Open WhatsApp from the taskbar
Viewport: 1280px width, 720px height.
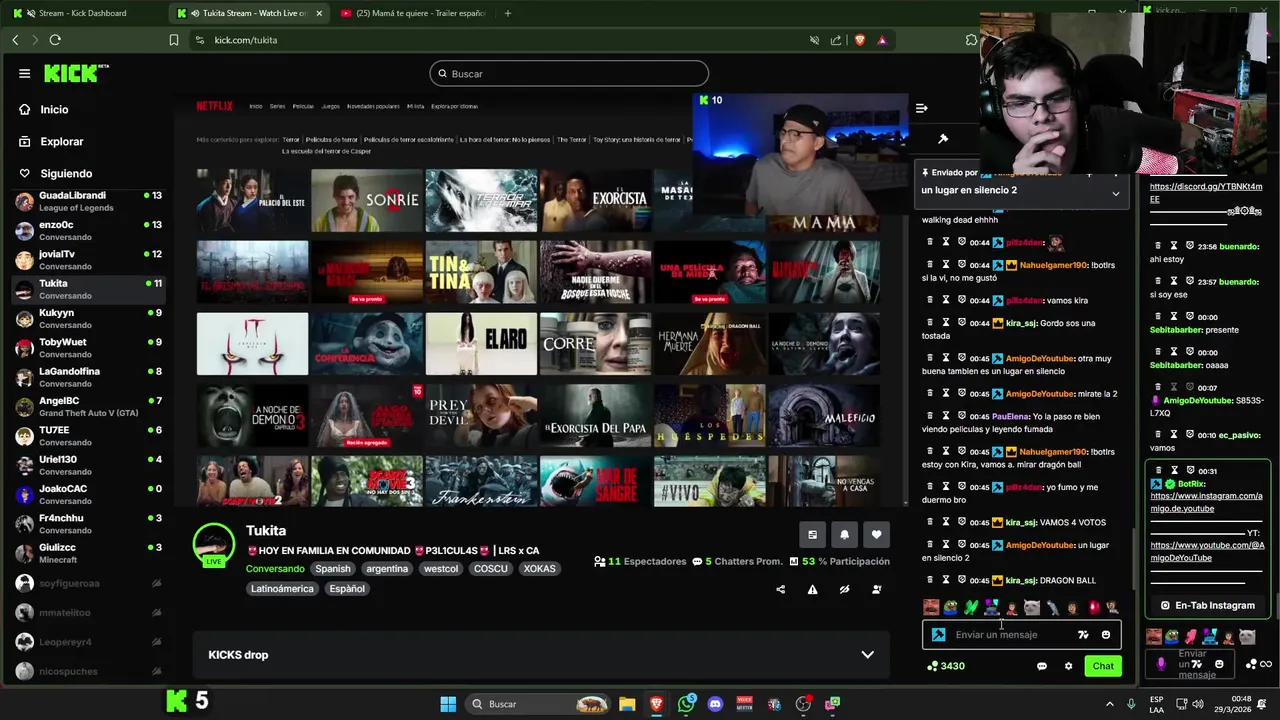click(x=686, y=704)
